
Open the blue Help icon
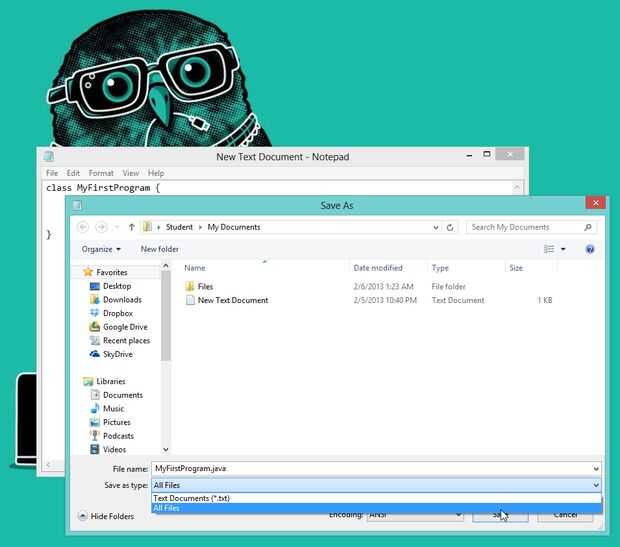(590, 249)
